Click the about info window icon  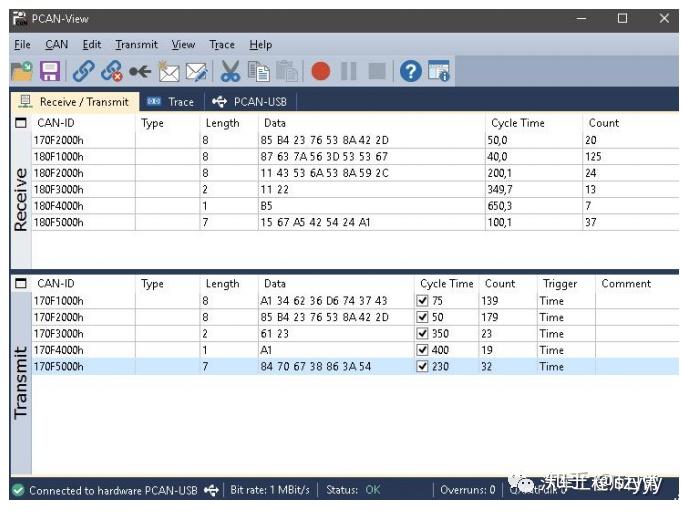(439, 71)
